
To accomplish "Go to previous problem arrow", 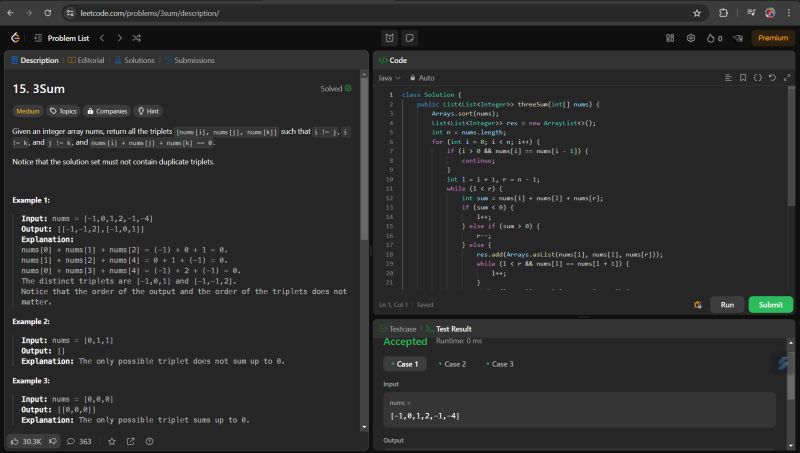I will click(x=102, y=38).
